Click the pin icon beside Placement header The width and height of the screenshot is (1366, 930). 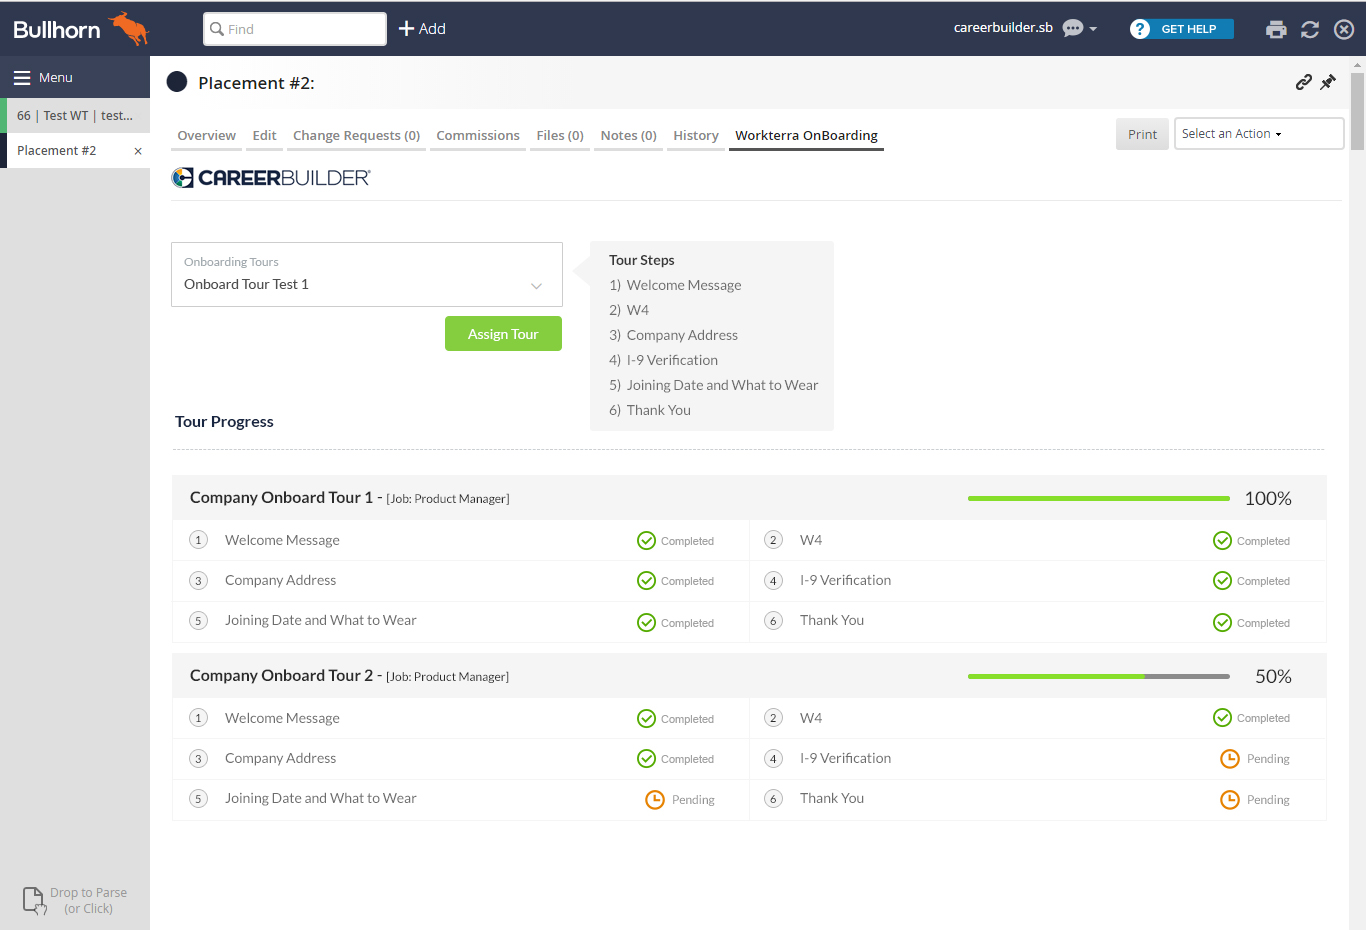coord(1328,82)
